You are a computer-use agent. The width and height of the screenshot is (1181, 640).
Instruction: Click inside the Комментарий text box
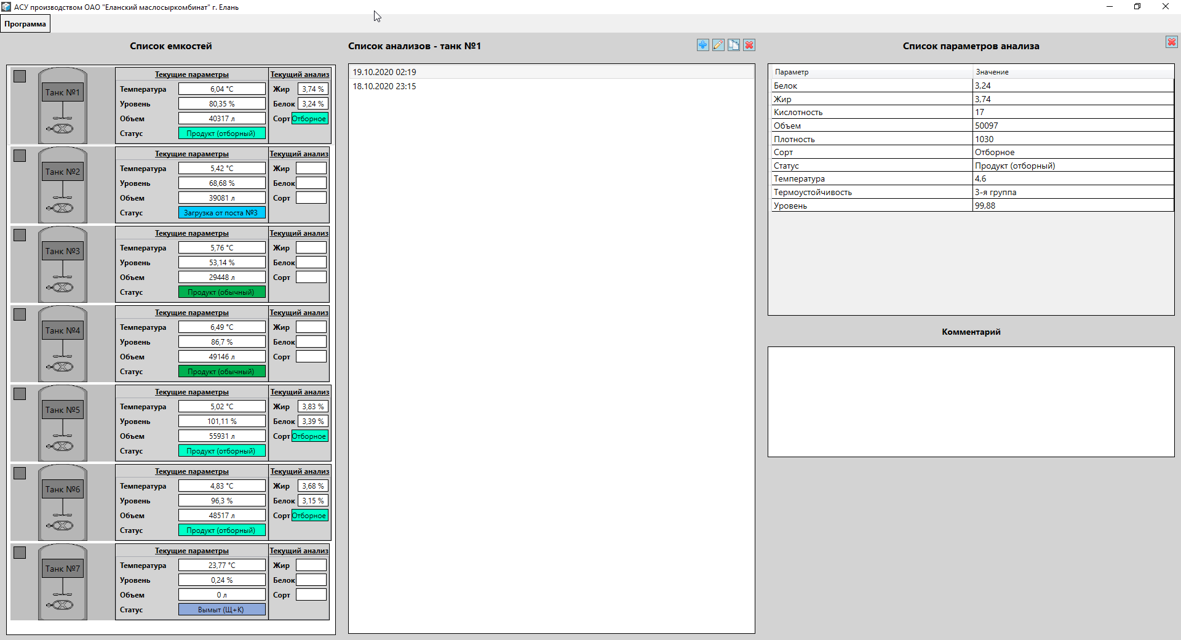(x=970, y=401)
